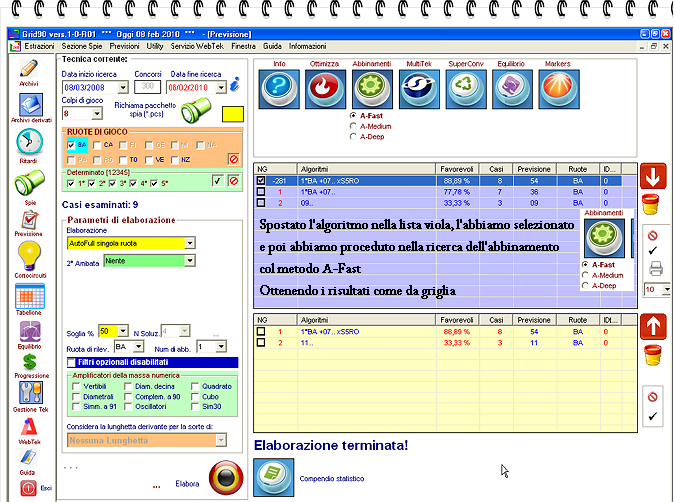This screenshot has height=502, width=675.
Task: Enable Filtri opzionali checkbox
Action: (71, 363)
